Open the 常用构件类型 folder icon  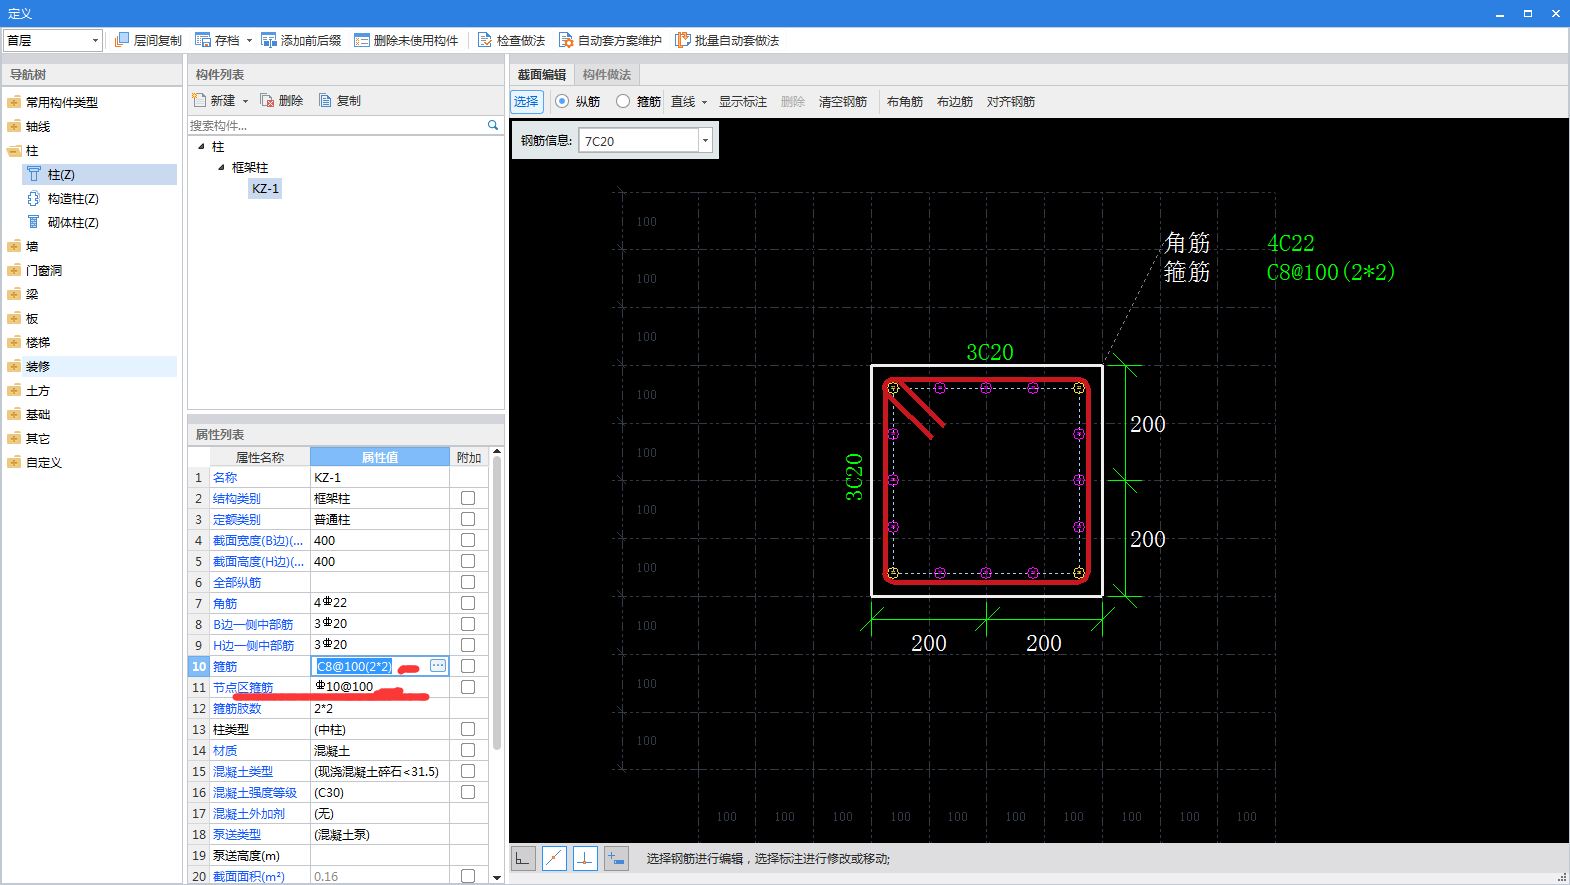tap(14, 102)
